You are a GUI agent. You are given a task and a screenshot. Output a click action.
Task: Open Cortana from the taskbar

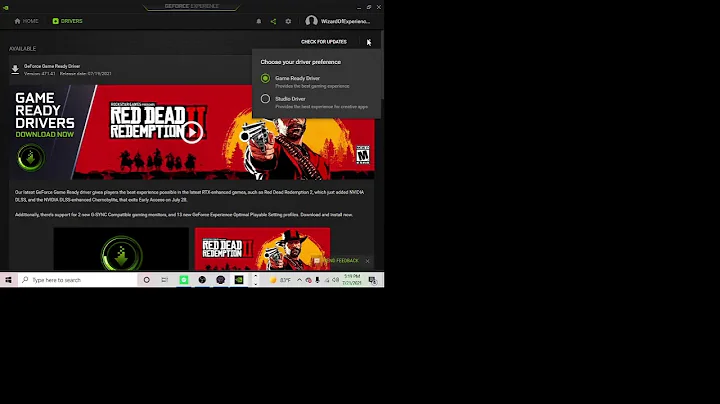[146, 280]
